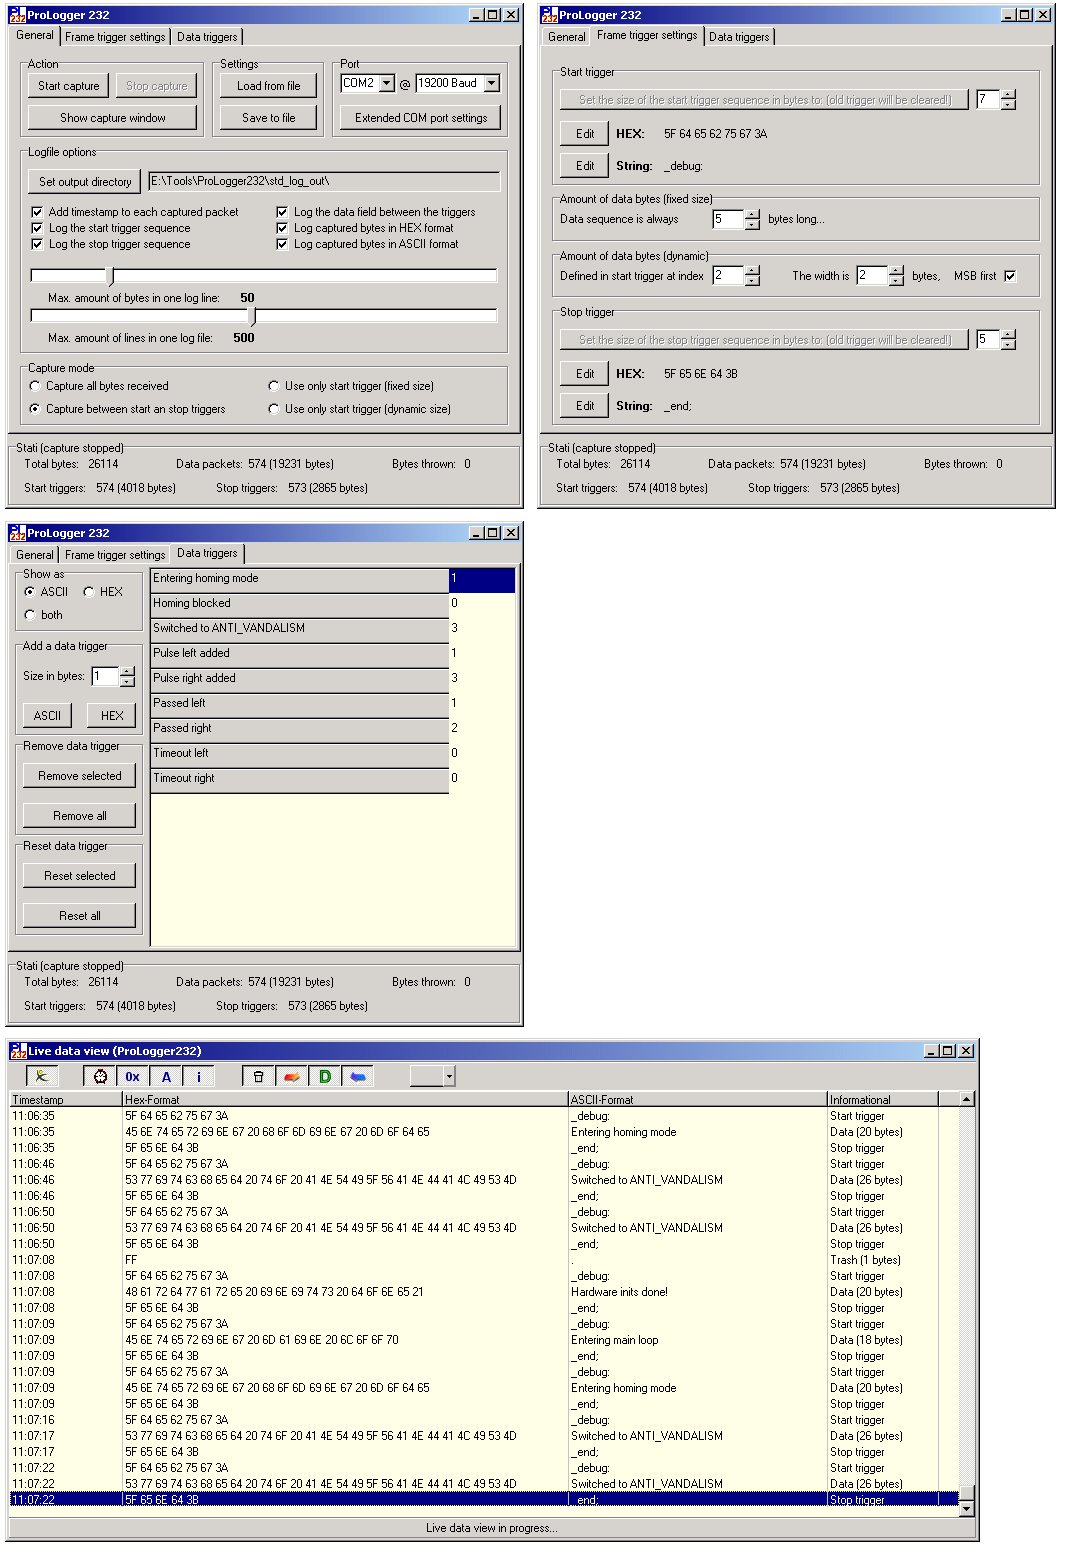Click the trash can clear icon
Screen dimensions: 1072x1568
click(259, 1076)
